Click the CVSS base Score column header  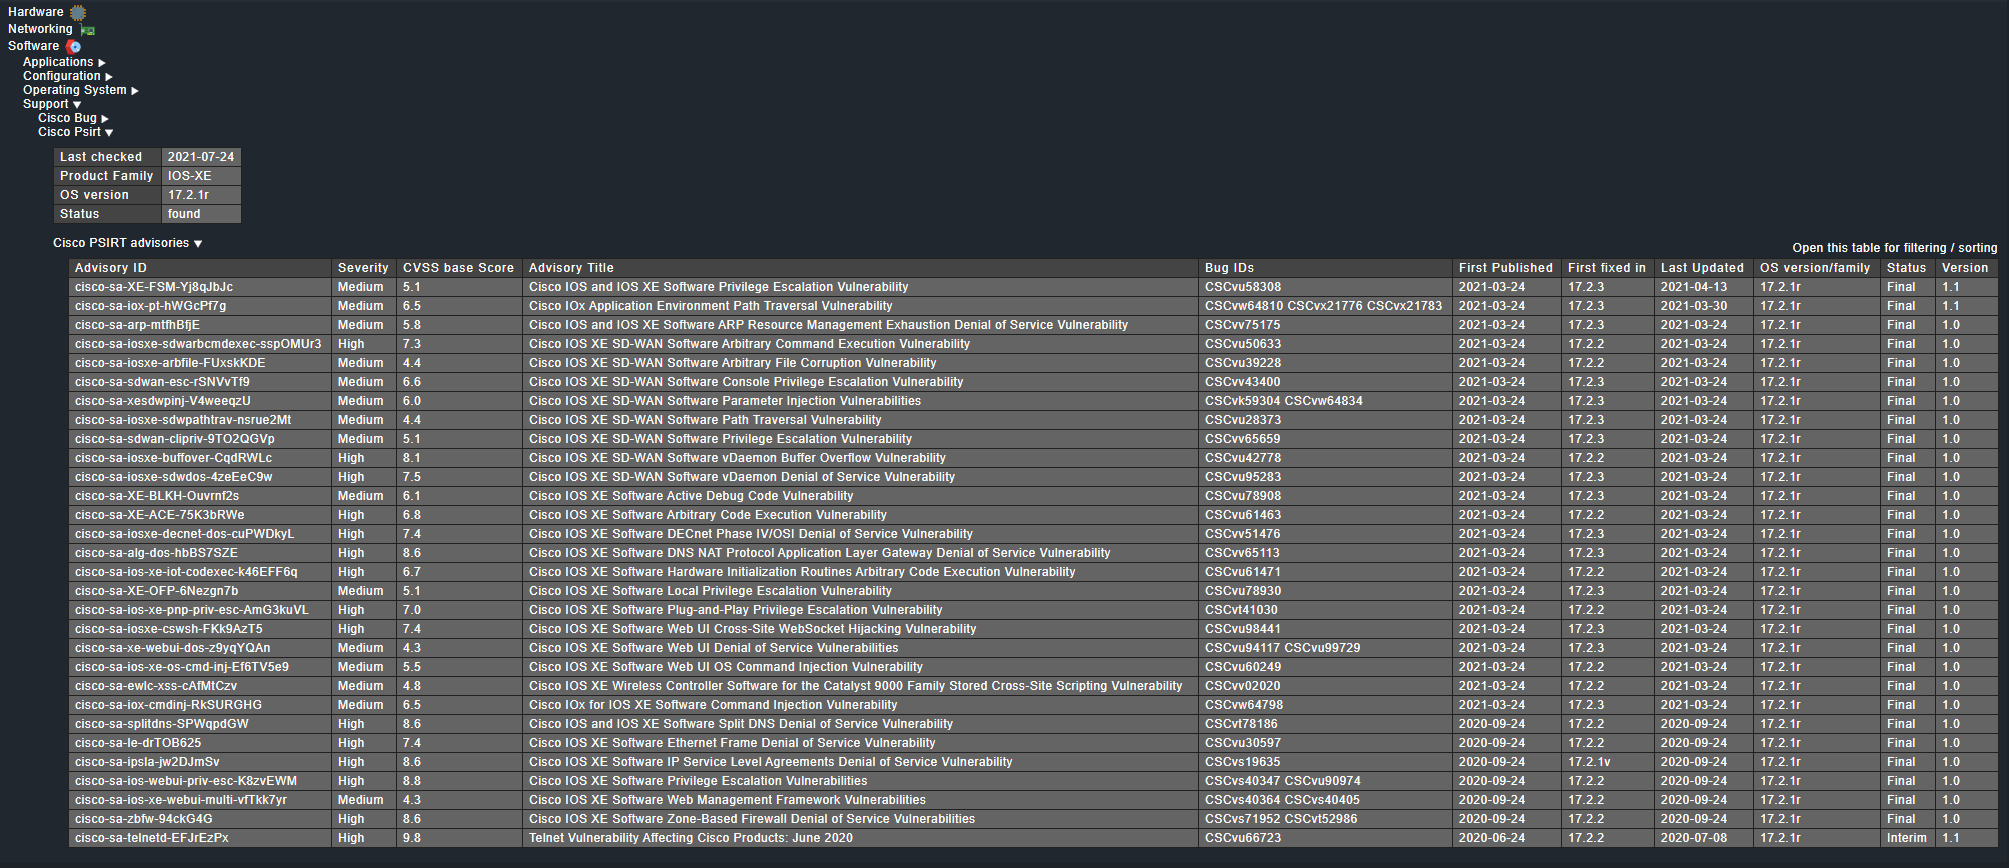pos(460,268)
